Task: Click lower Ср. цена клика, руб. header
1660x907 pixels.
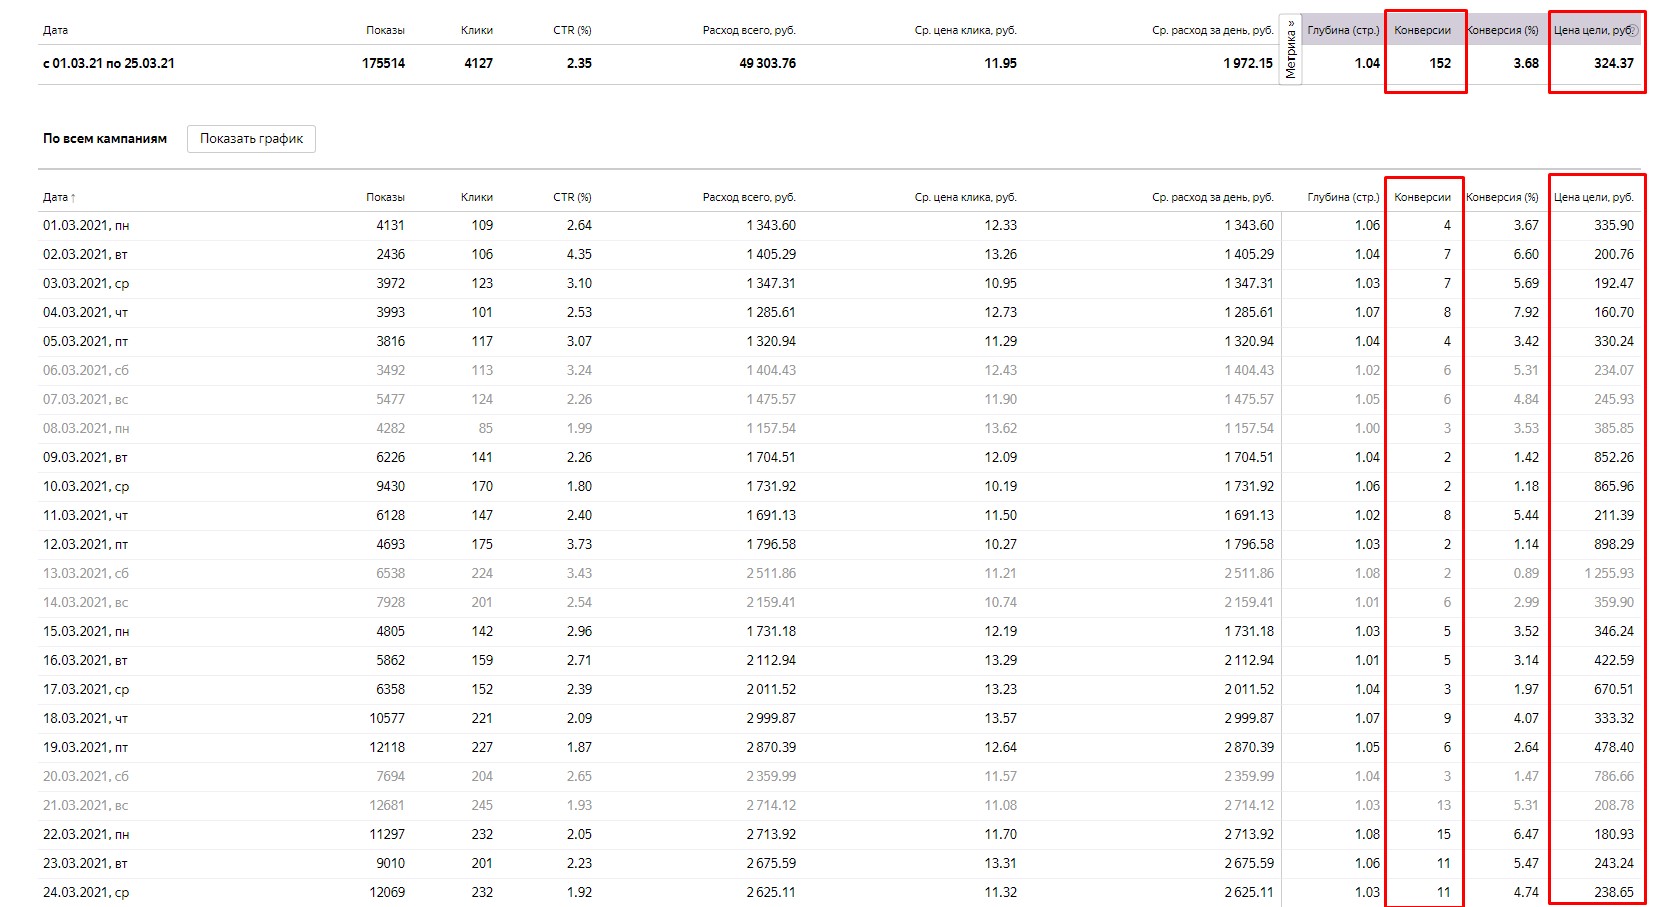Action: click(x=965, y=197)
